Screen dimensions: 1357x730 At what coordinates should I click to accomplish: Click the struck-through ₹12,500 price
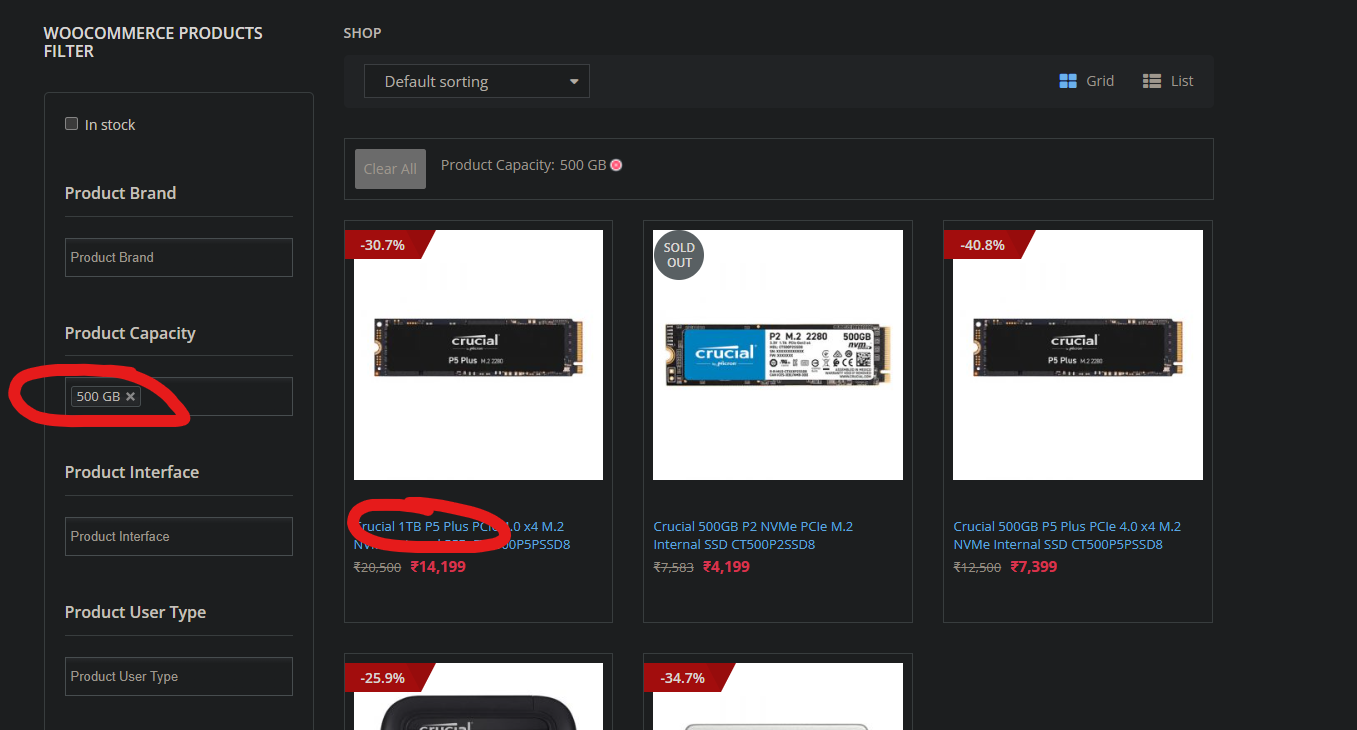point(977,567)
